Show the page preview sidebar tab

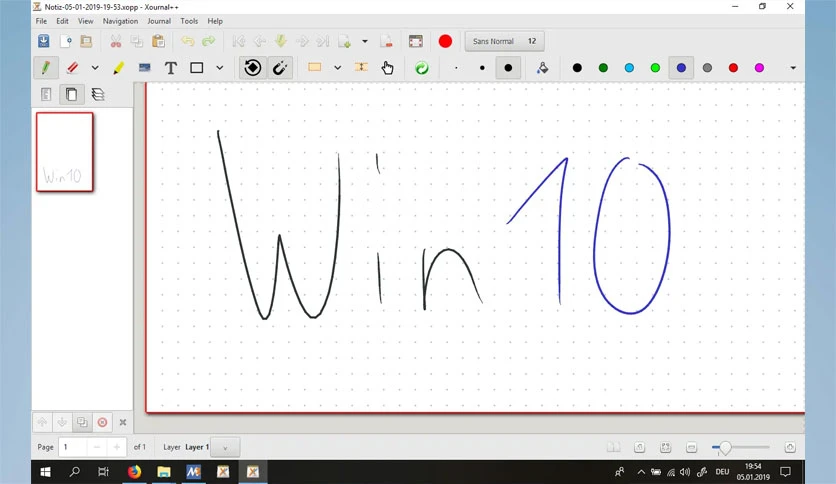[x=71, y=95]
